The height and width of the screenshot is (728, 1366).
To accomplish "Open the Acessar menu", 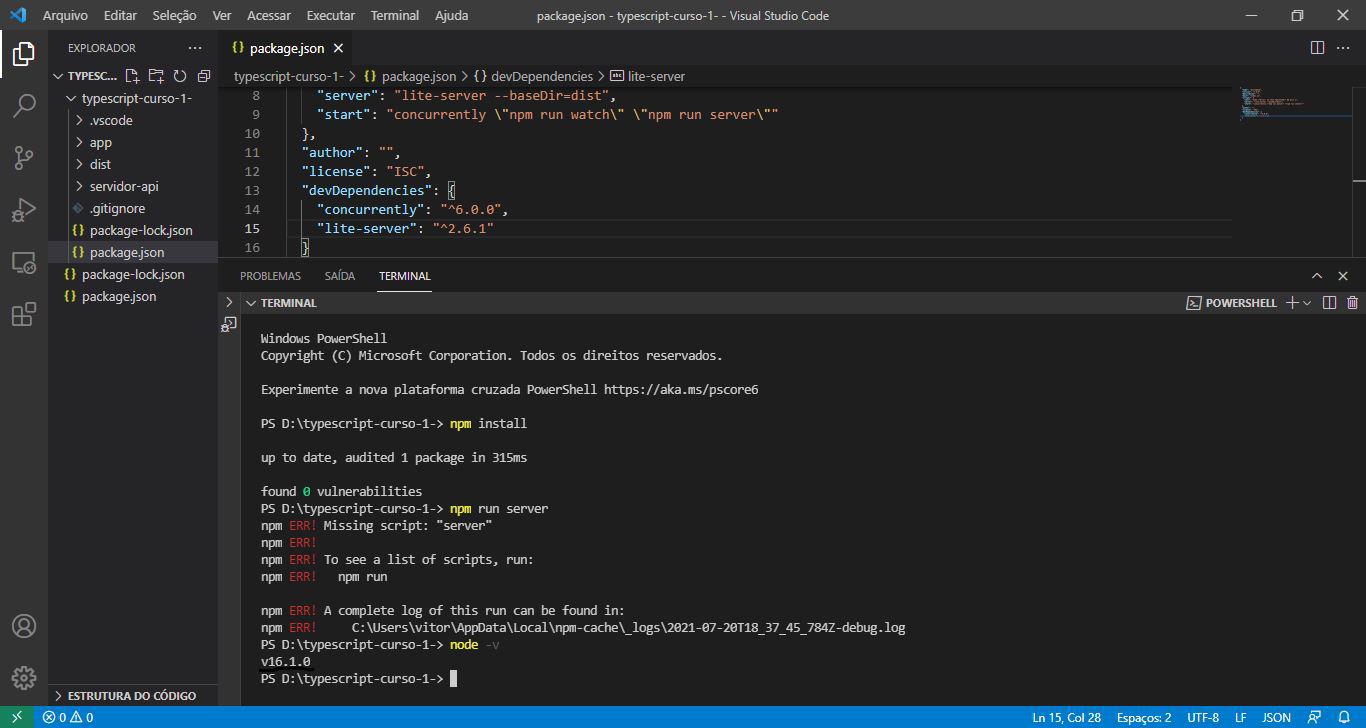I will tap(268, 15).
